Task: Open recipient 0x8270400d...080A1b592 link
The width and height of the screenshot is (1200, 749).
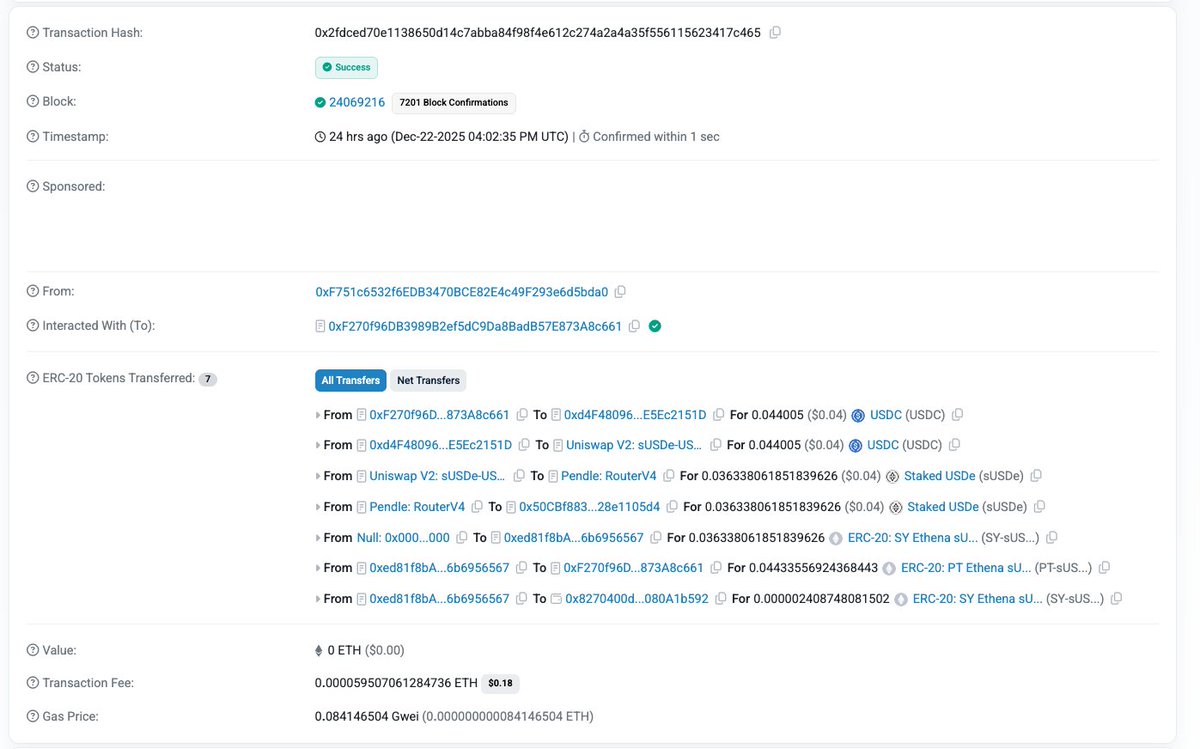Action: (x=637, y=599)
